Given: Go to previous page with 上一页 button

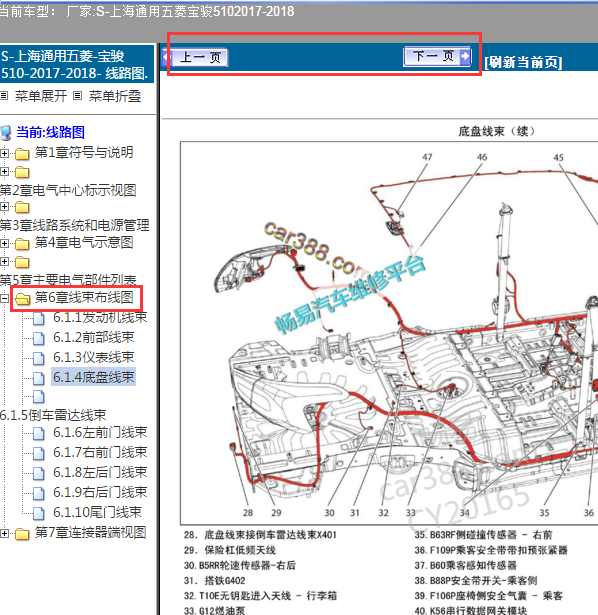Looking at the screenshot, I should pyautogui.click(x=195, y=58).
